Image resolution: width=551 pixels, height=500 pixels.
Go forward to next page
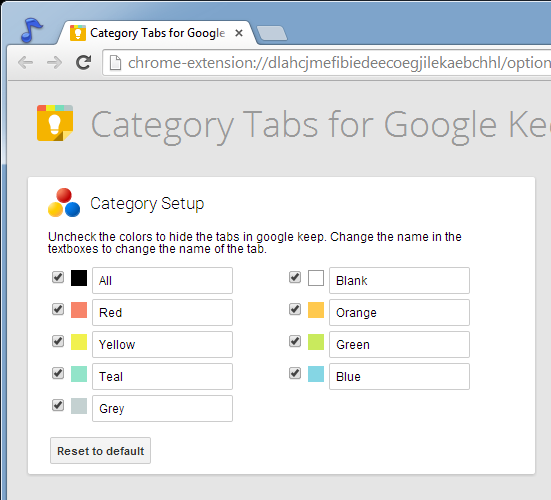54,63
